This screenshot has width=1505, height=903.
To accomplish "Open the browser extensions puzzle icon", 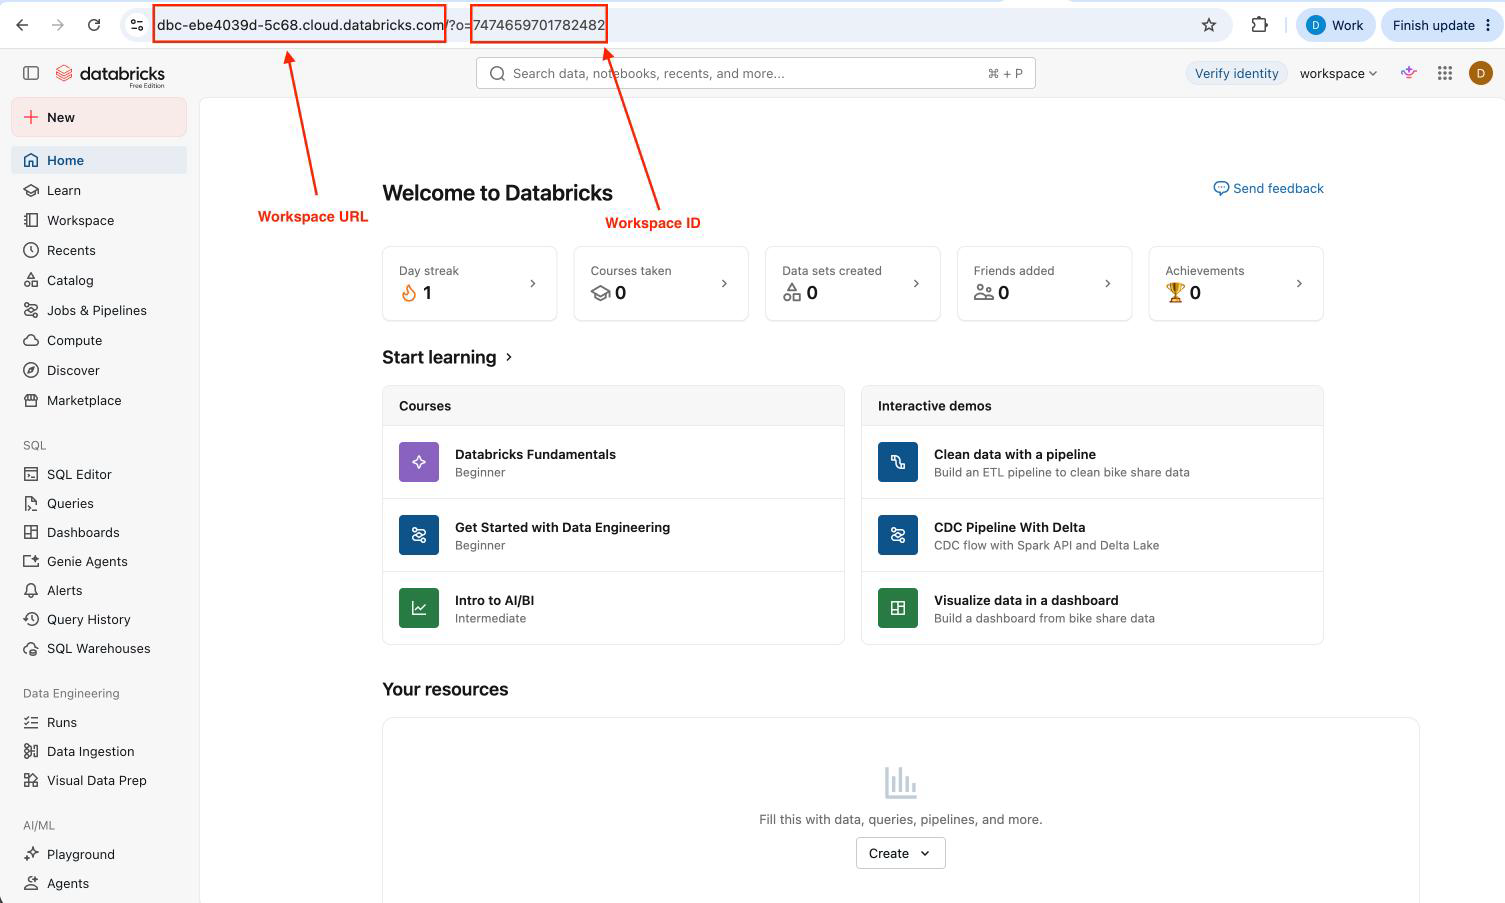I will point(1260,25).
